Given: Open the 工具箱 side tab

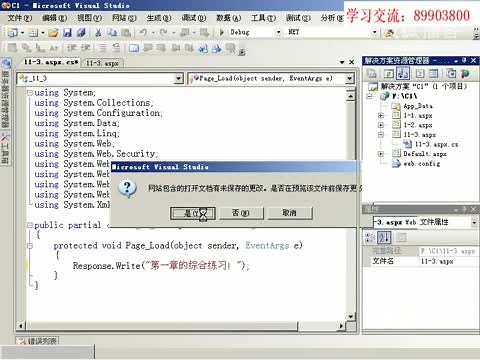Looking at the screenshot, I should (x=5, y=147).
